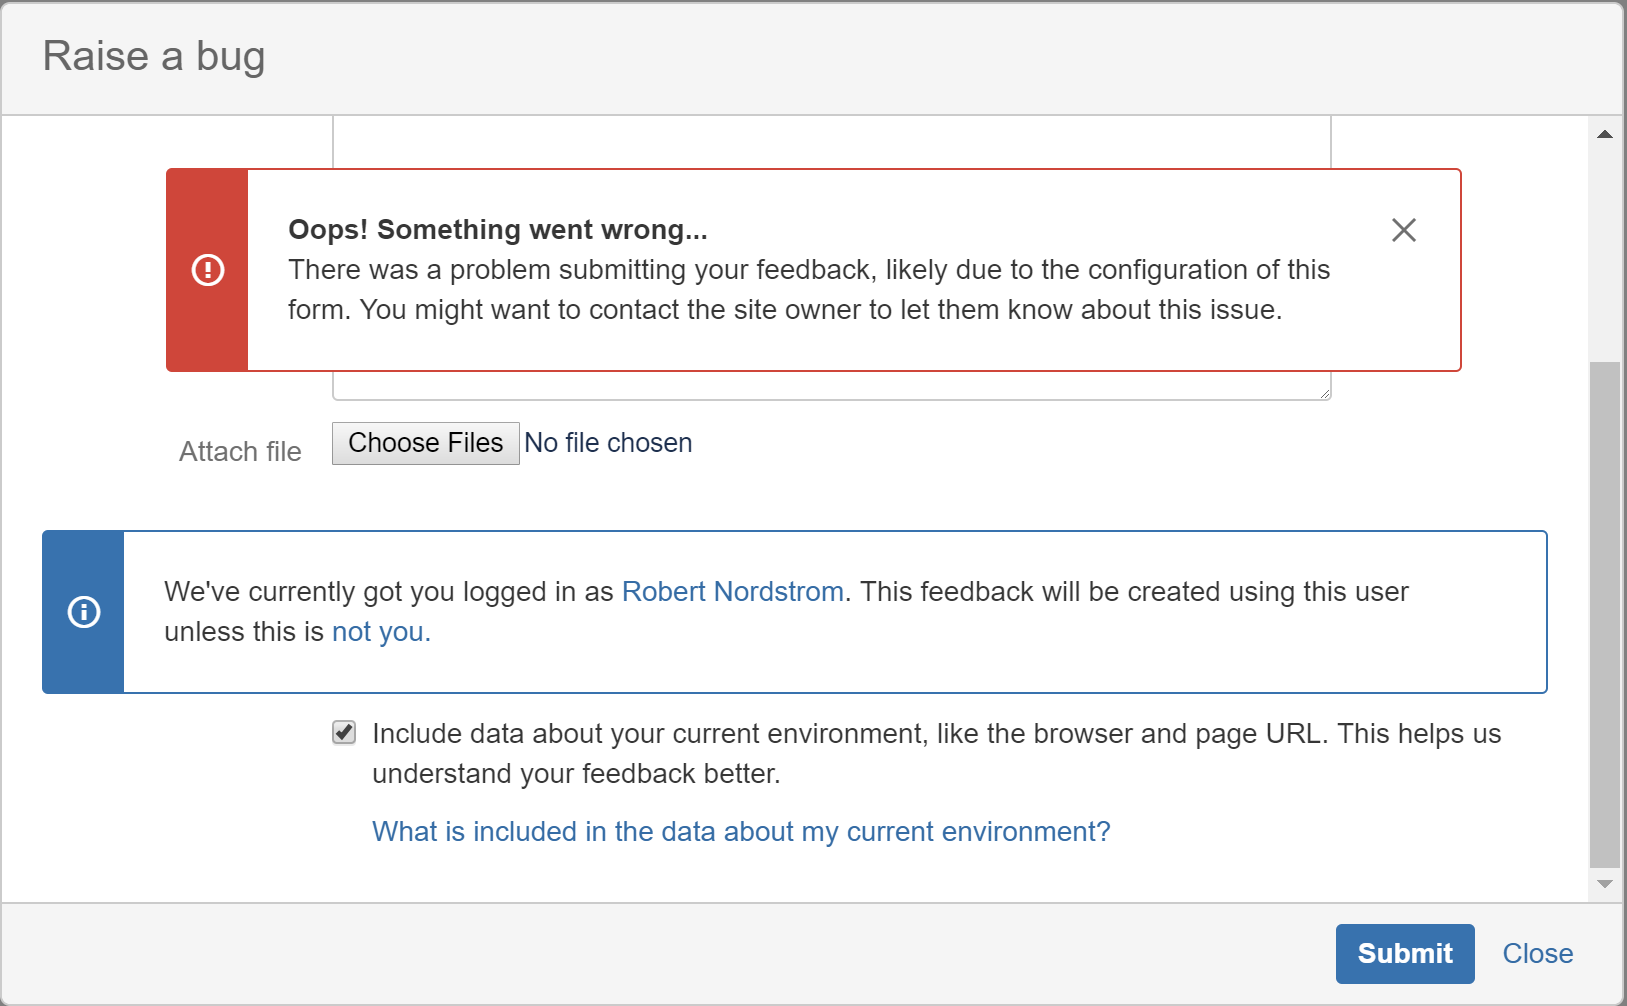Click the blue info circle icon

(x=84, y=612)
